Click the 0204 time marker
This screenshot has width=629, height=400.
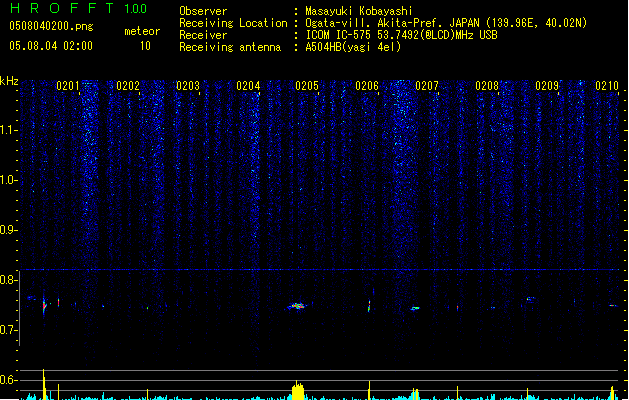248,85
